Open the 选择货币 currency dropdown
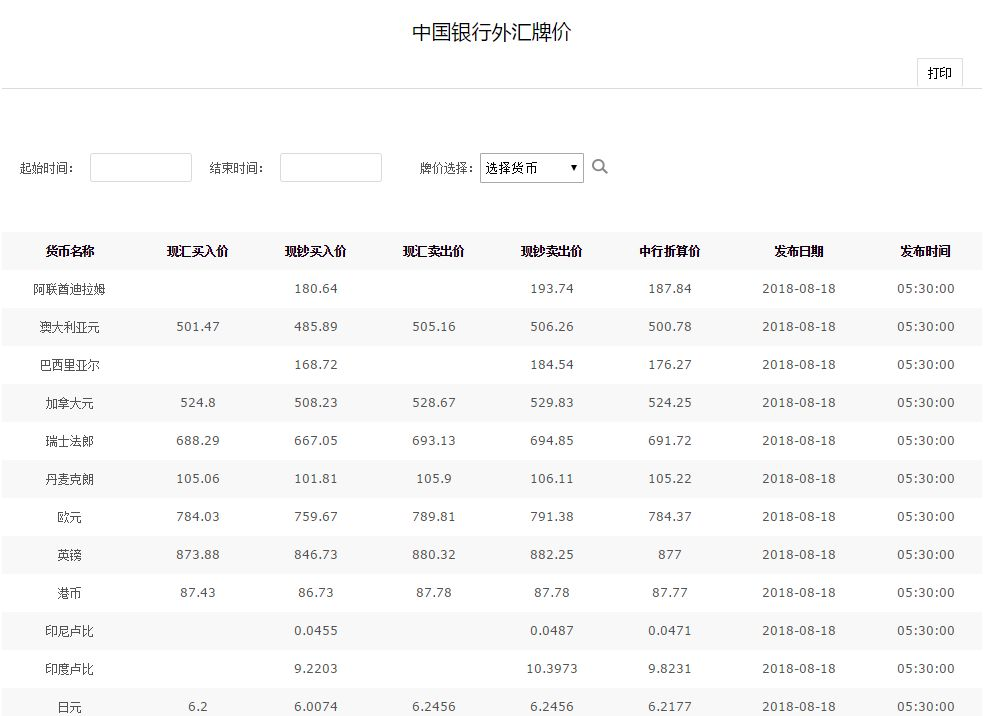The height and width of the screenshot is (716, 986). pyautogui.click(x=531, y=168)
